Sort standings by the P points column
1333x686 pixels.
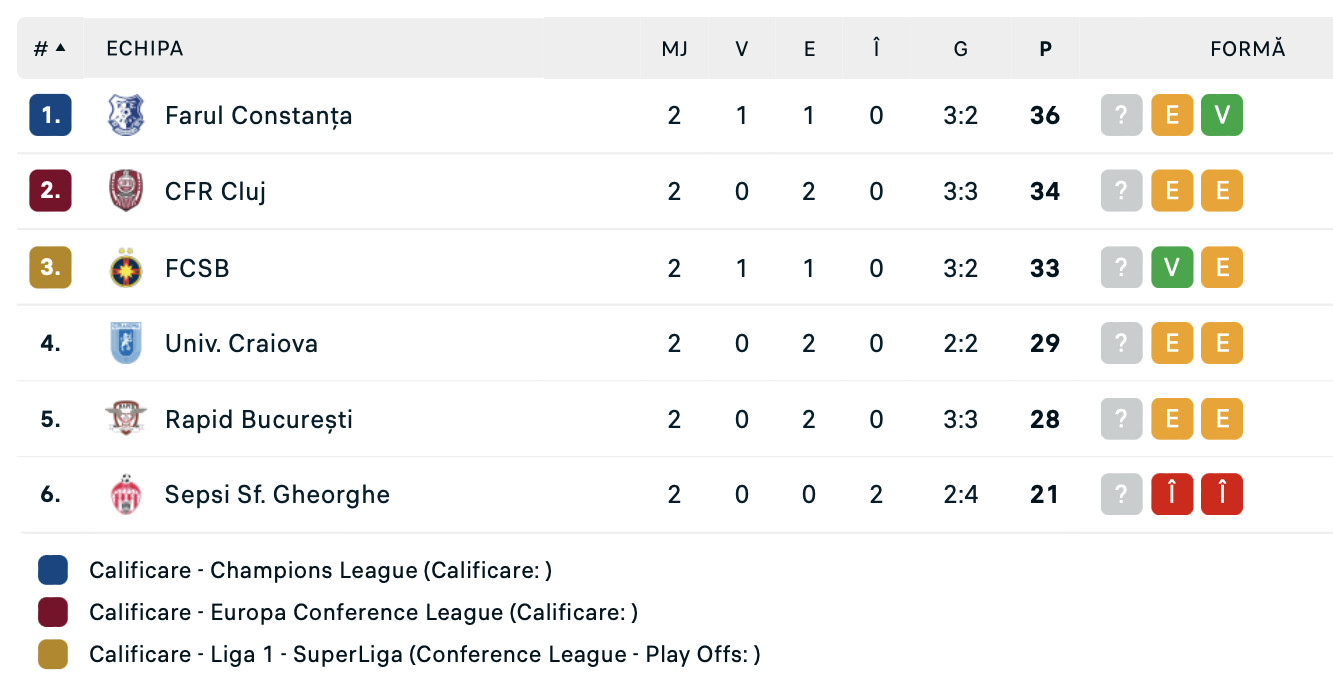pos(1045,48)
